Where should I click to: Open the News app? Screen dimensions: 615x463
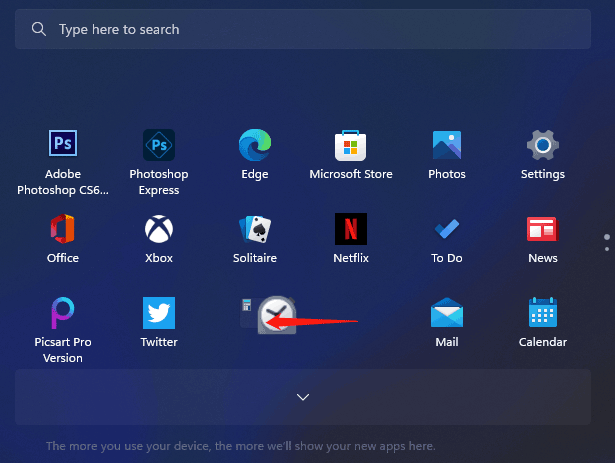point(543,229)
